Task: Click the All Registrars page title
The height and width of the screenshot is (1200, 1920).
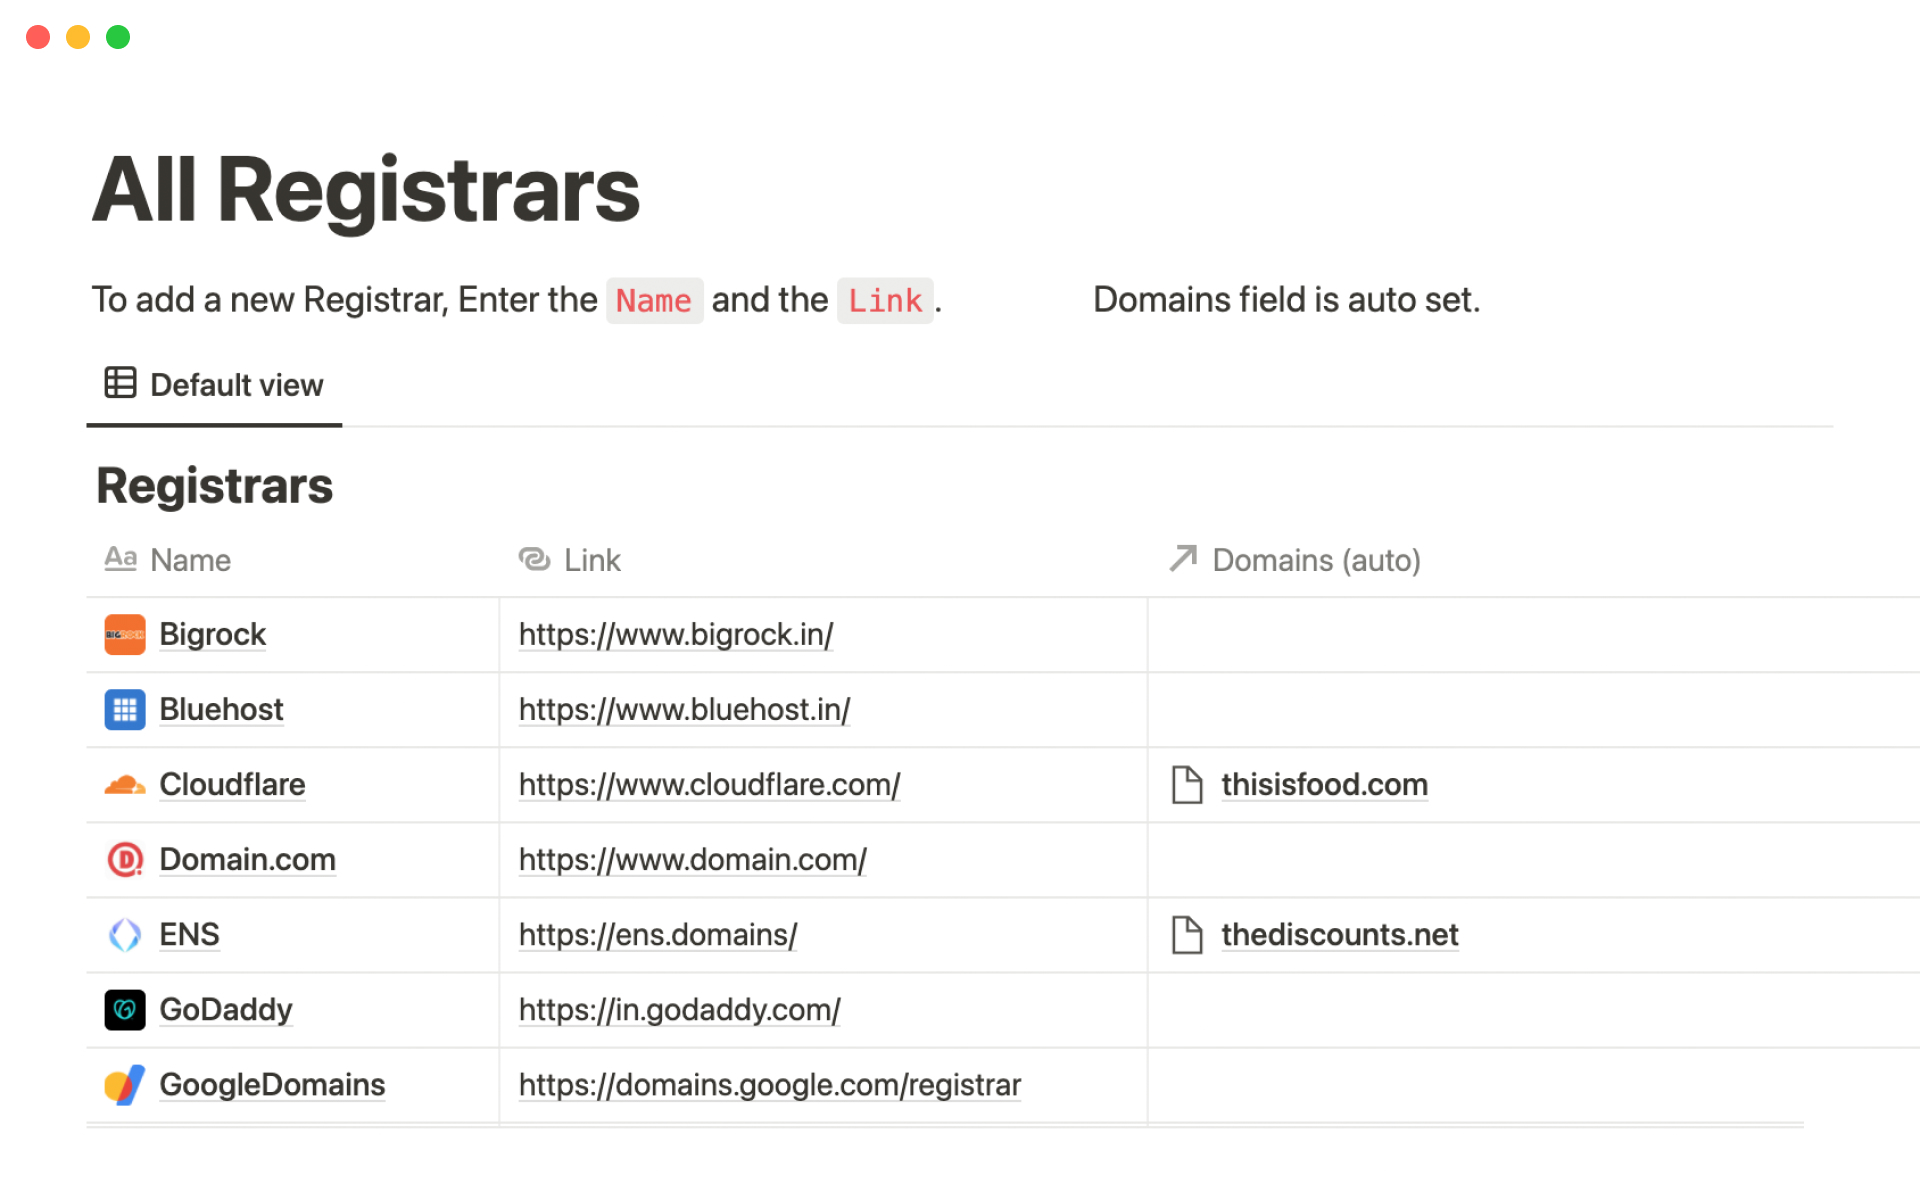Action: pos(366,190)
